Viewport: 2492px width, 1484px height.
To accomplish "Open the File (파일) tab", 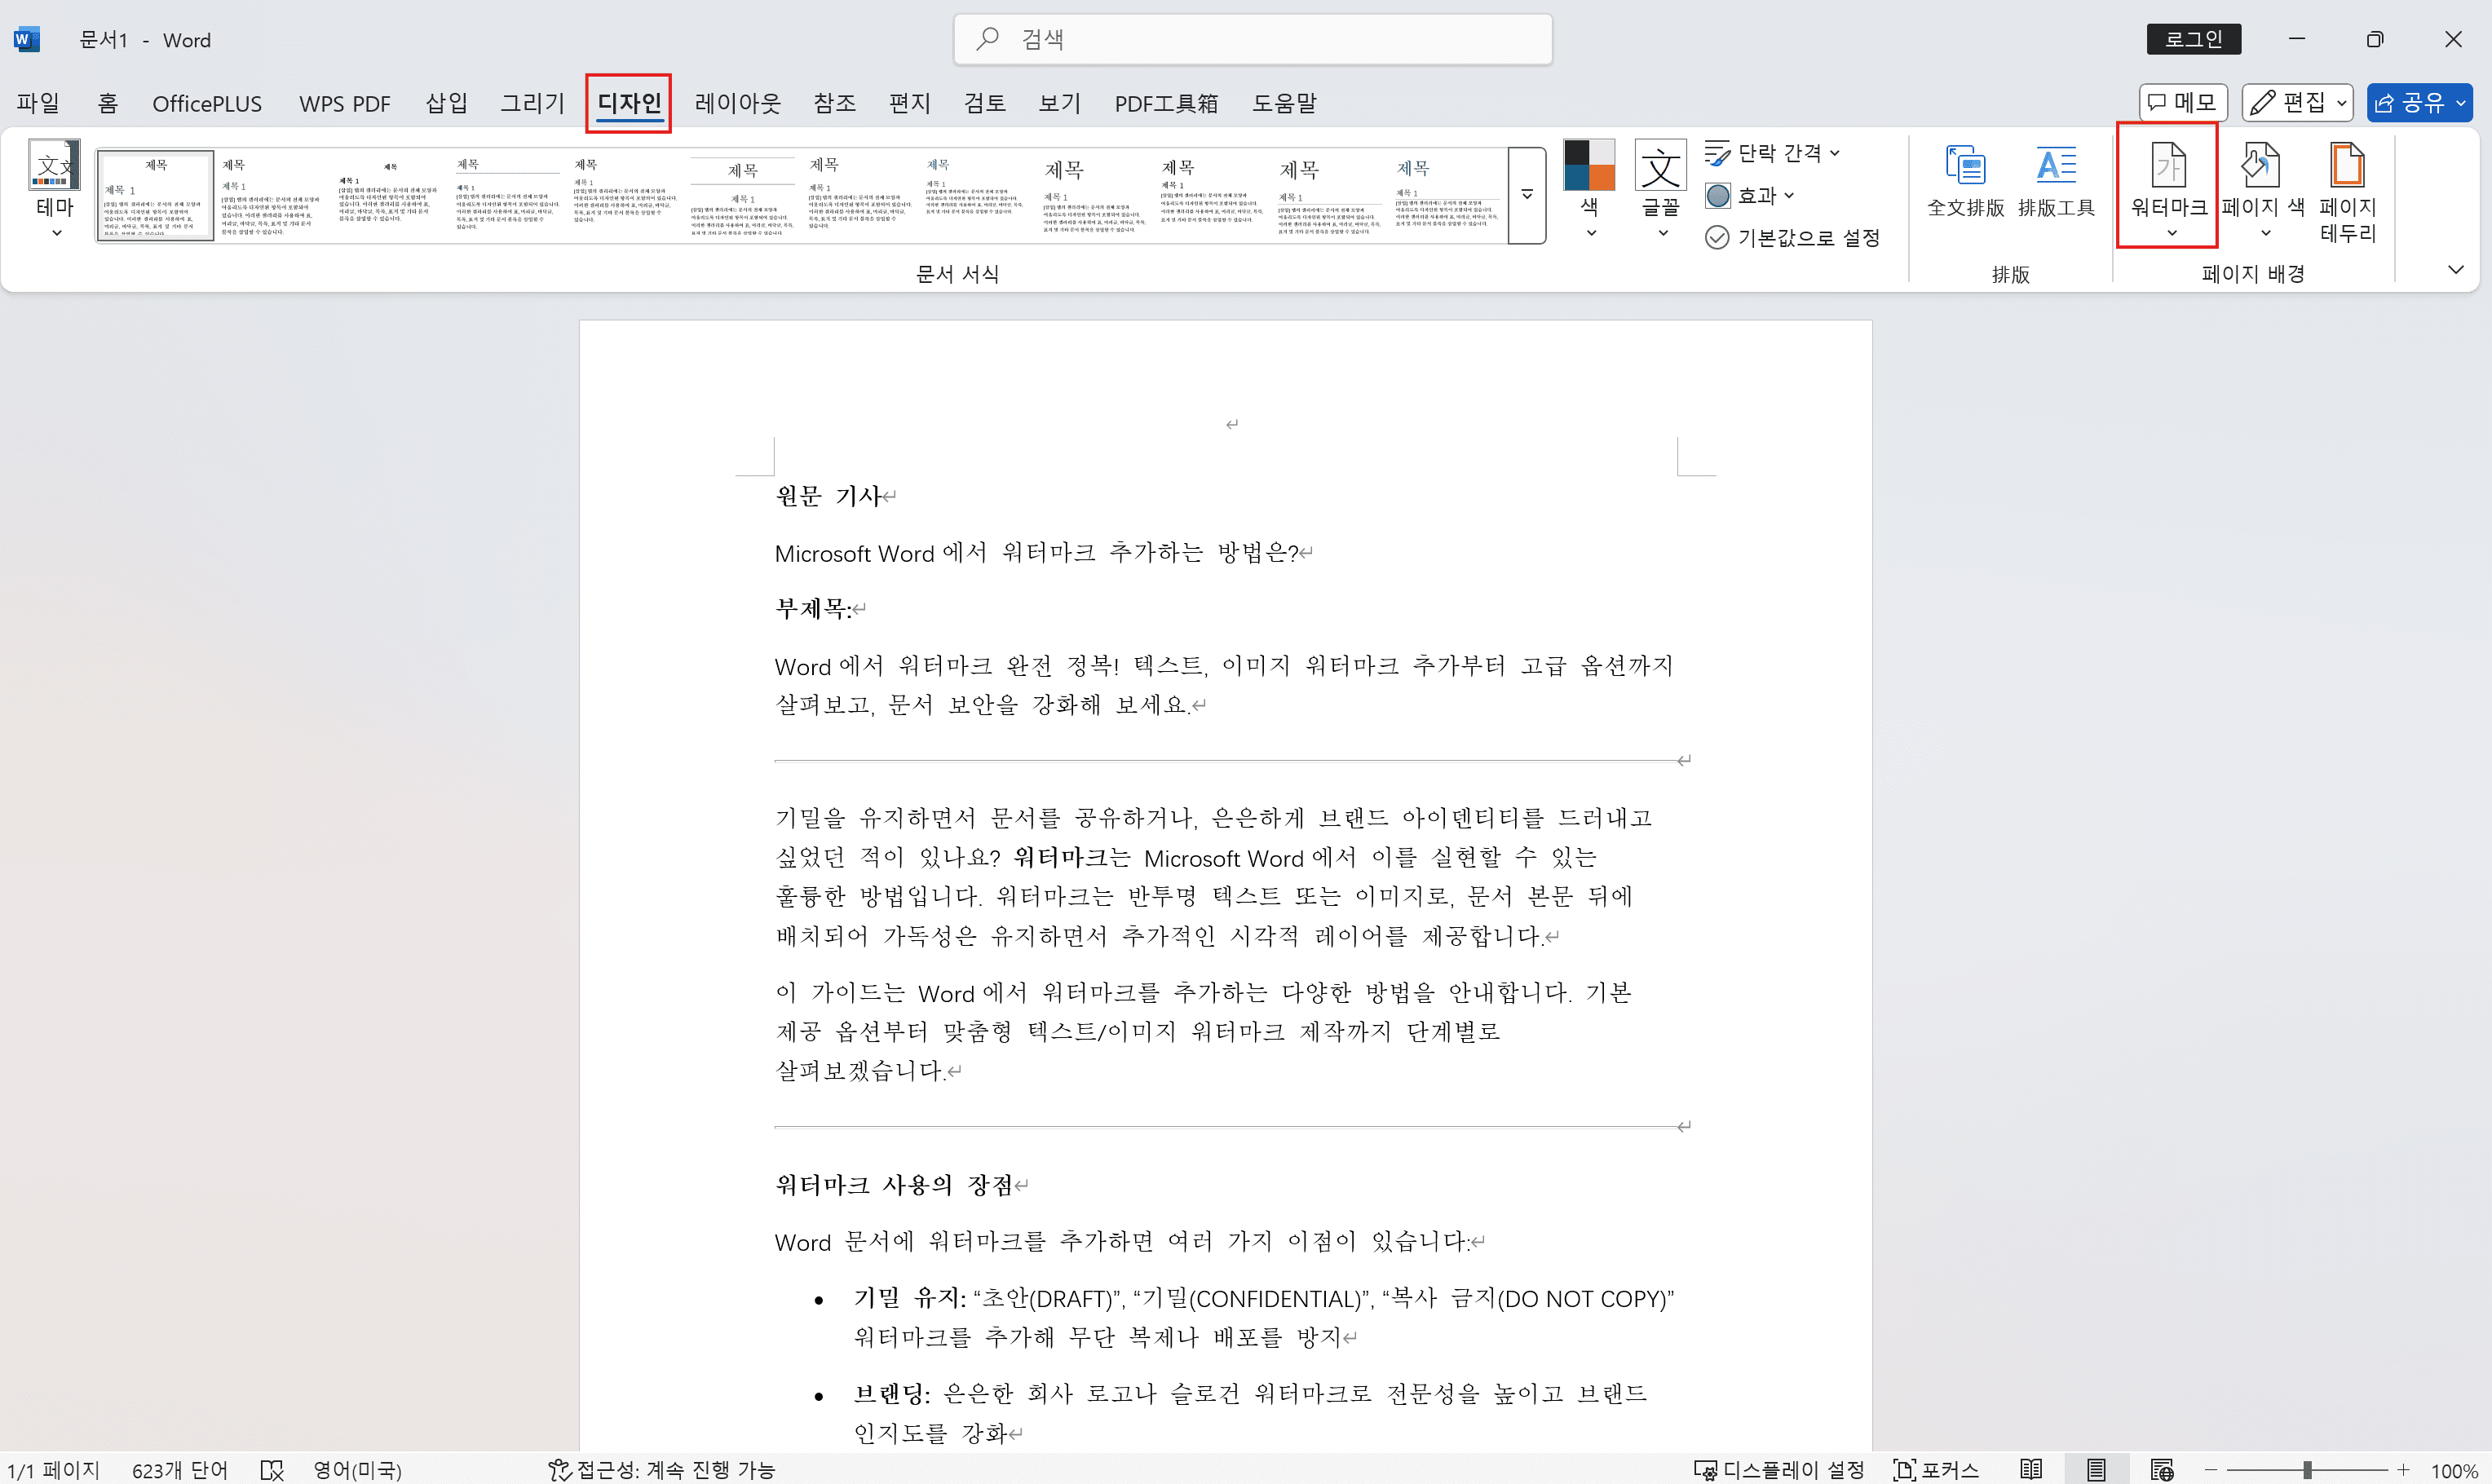I will click(38, 103).
